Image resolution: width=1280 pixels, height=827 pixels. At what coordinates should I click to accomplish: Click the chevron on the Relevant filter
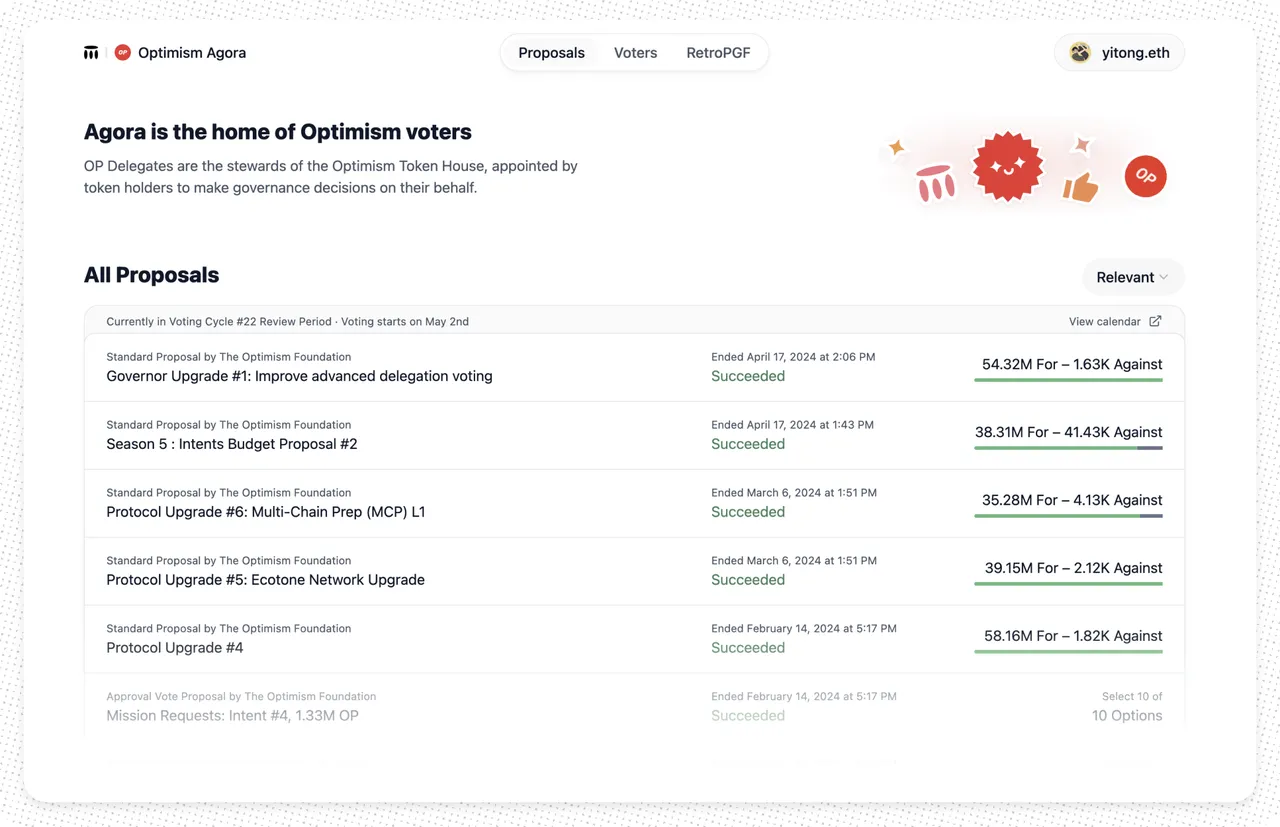(x=1163, y=278)
